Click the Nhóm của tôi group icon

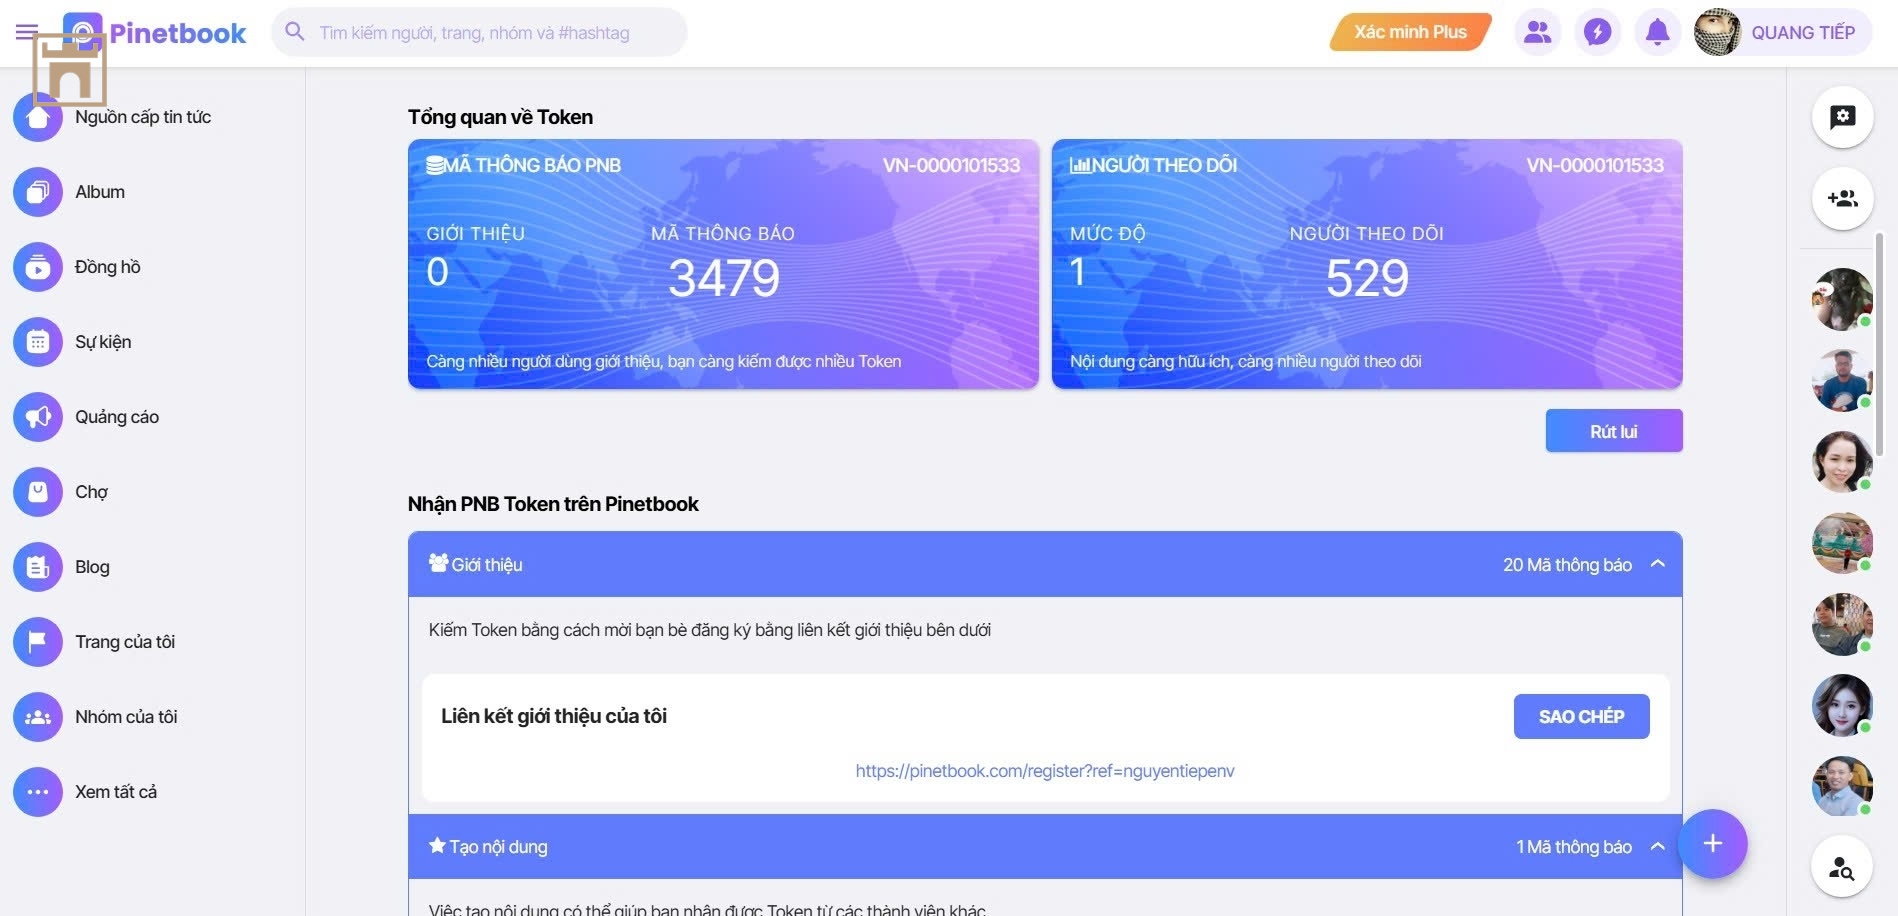[x=38, y=717]
